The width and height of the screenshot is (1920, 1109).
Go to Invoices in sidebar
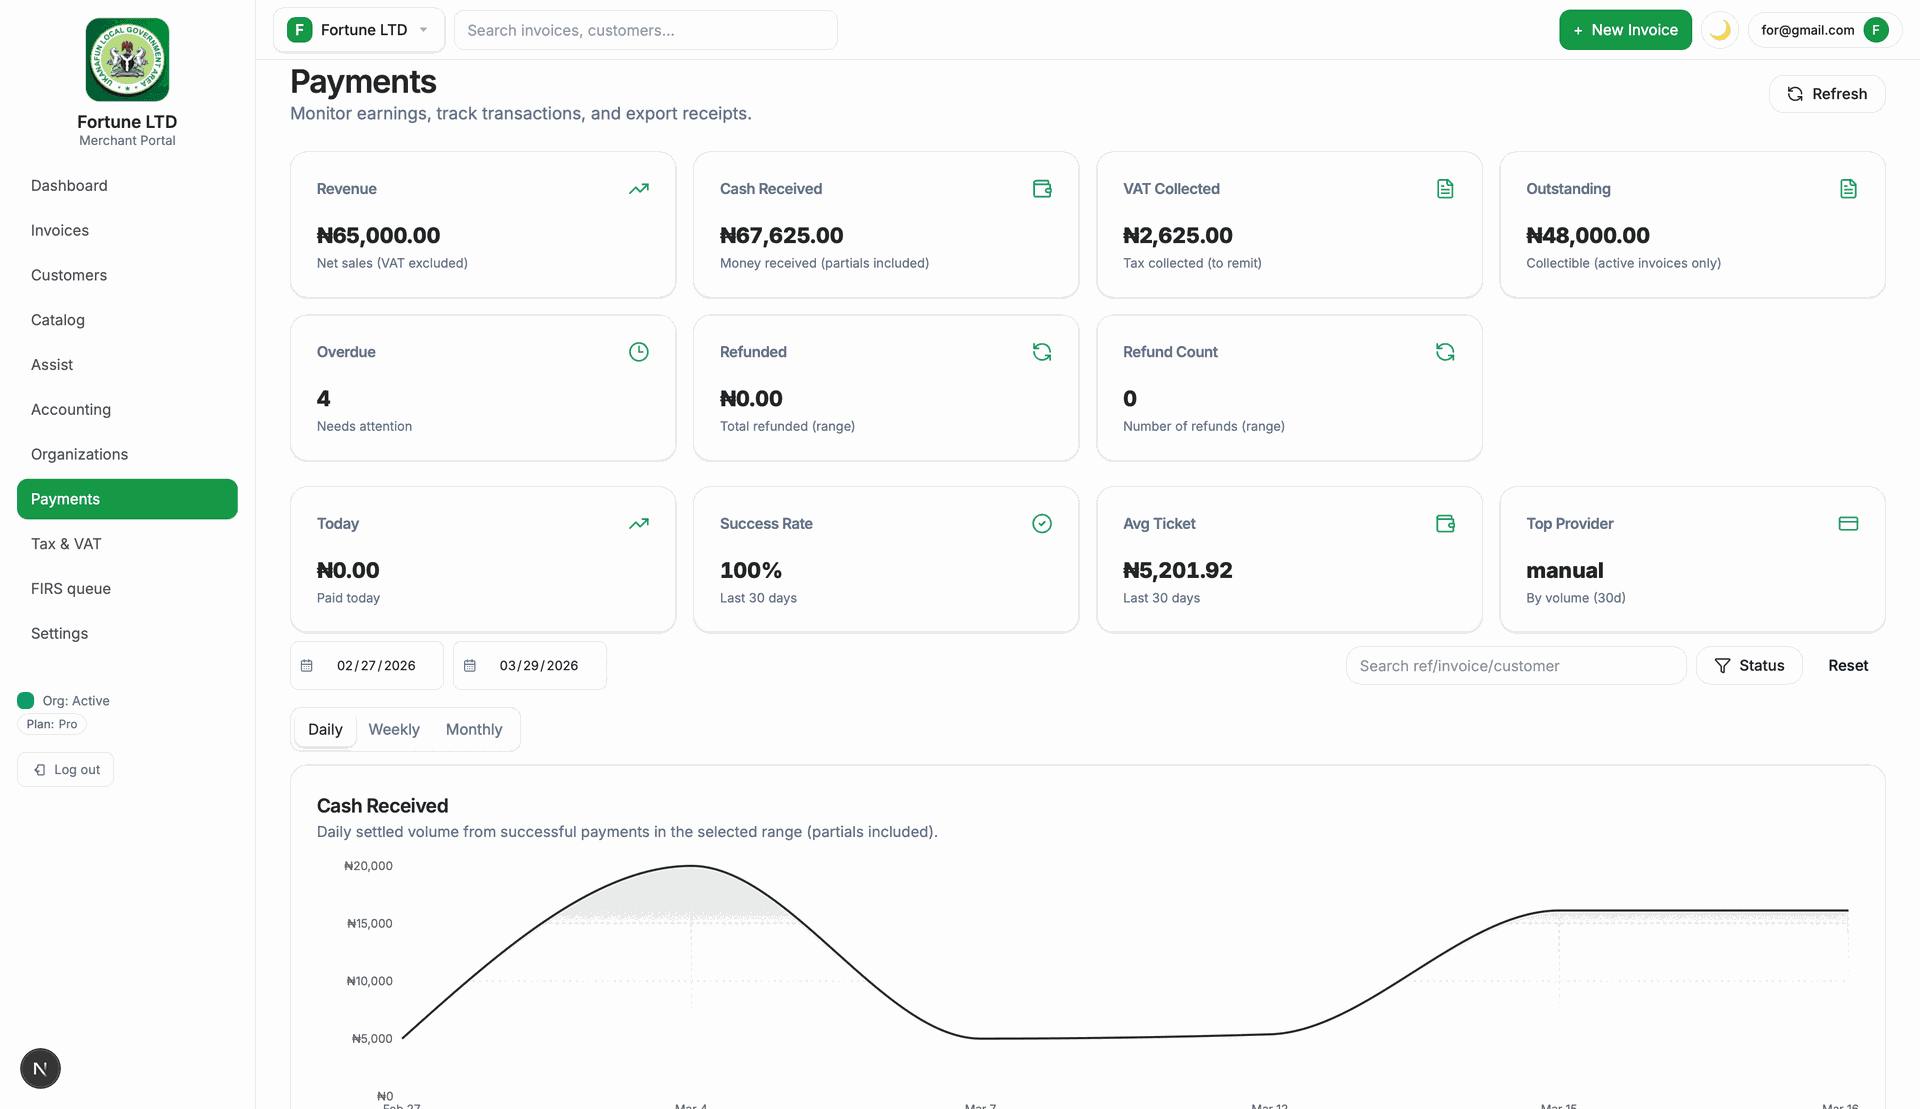point(60,231)
